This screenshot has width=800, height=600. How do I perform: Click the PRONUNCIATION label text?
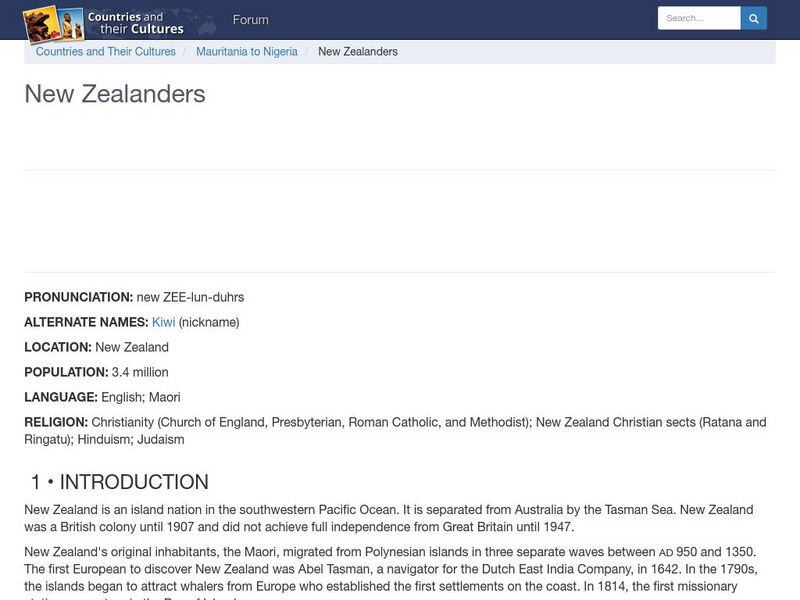[x=79, y=297]
